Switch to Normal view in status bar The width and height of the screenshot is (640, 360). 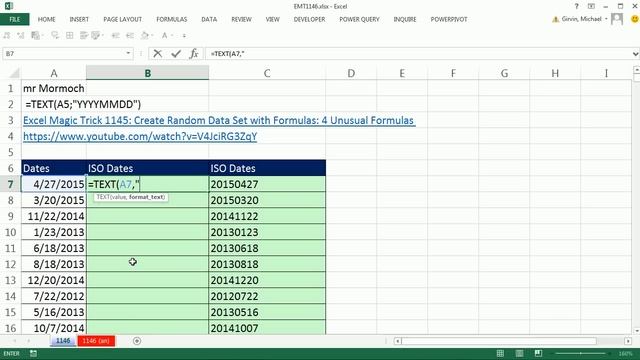click(x=500, y=353)
